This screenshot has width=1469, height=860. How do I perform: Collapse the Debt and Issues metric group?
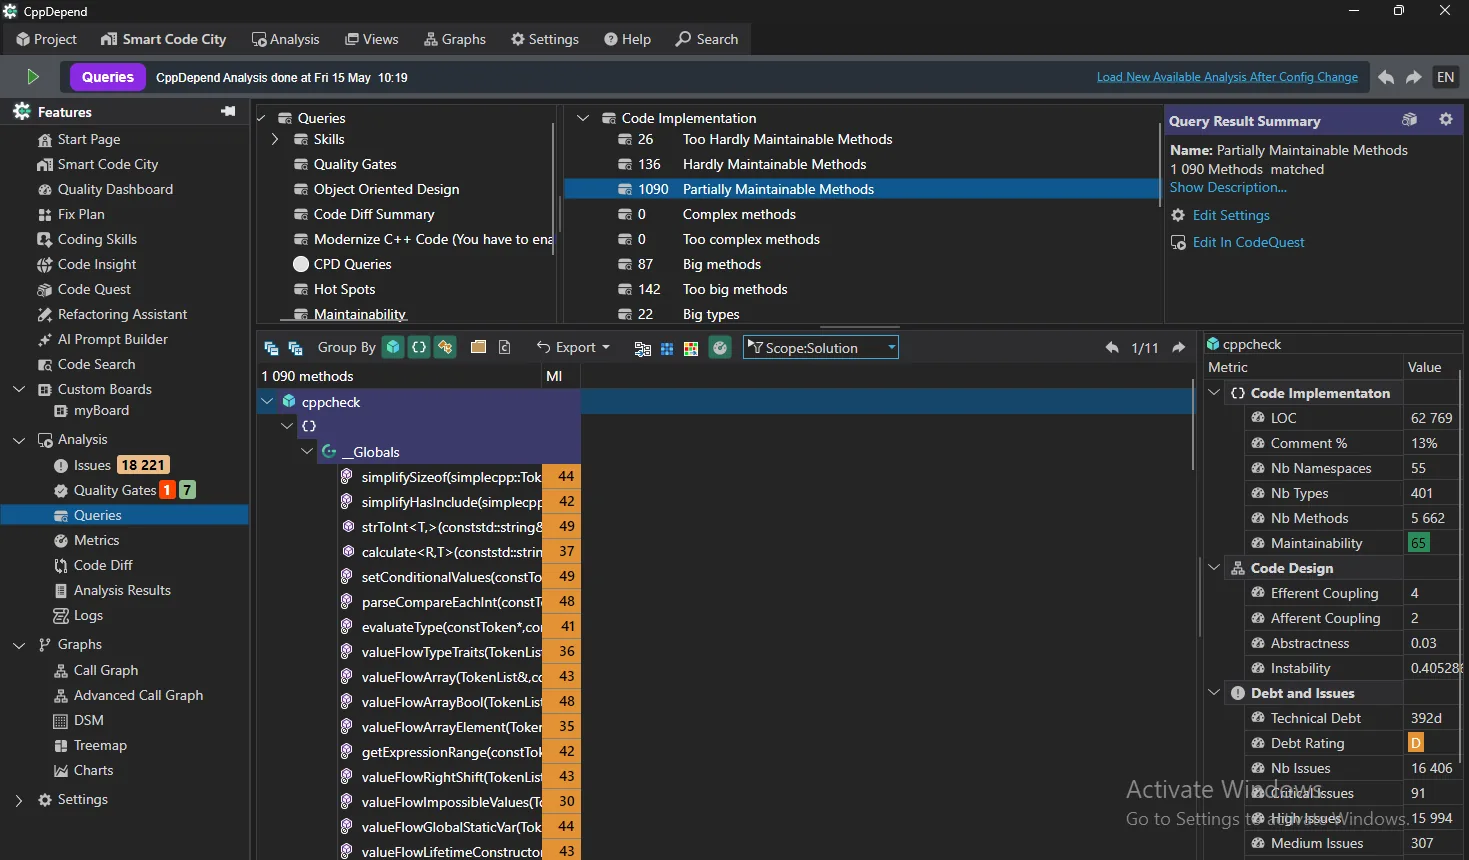point(1214,693)
